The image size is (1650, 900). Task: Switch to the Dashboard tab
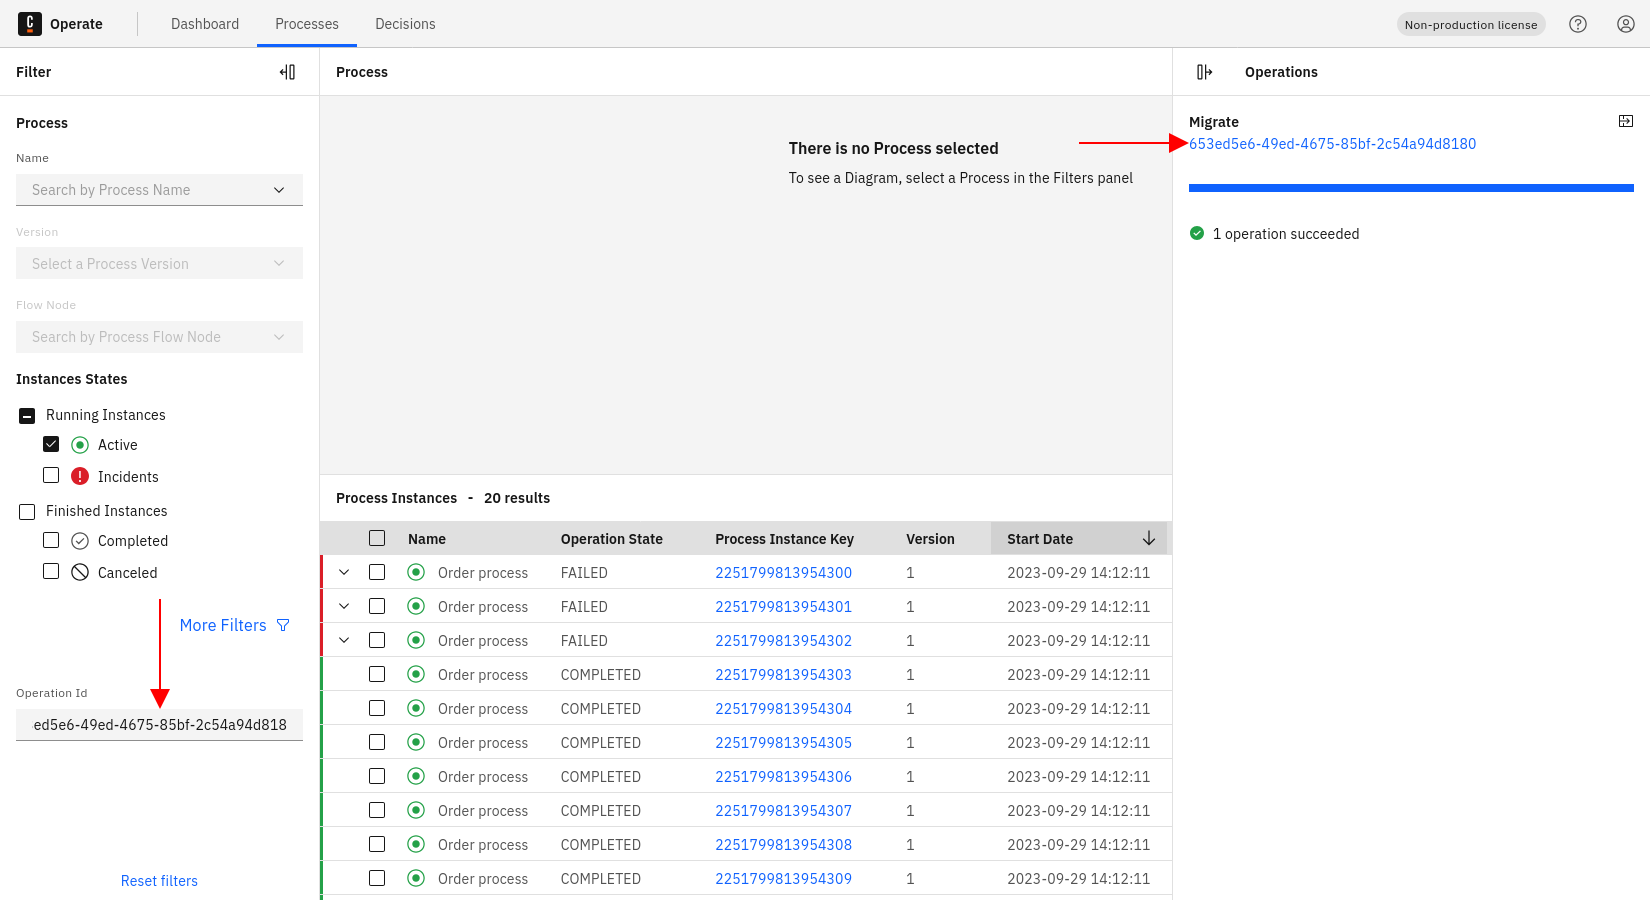point(205,24)
